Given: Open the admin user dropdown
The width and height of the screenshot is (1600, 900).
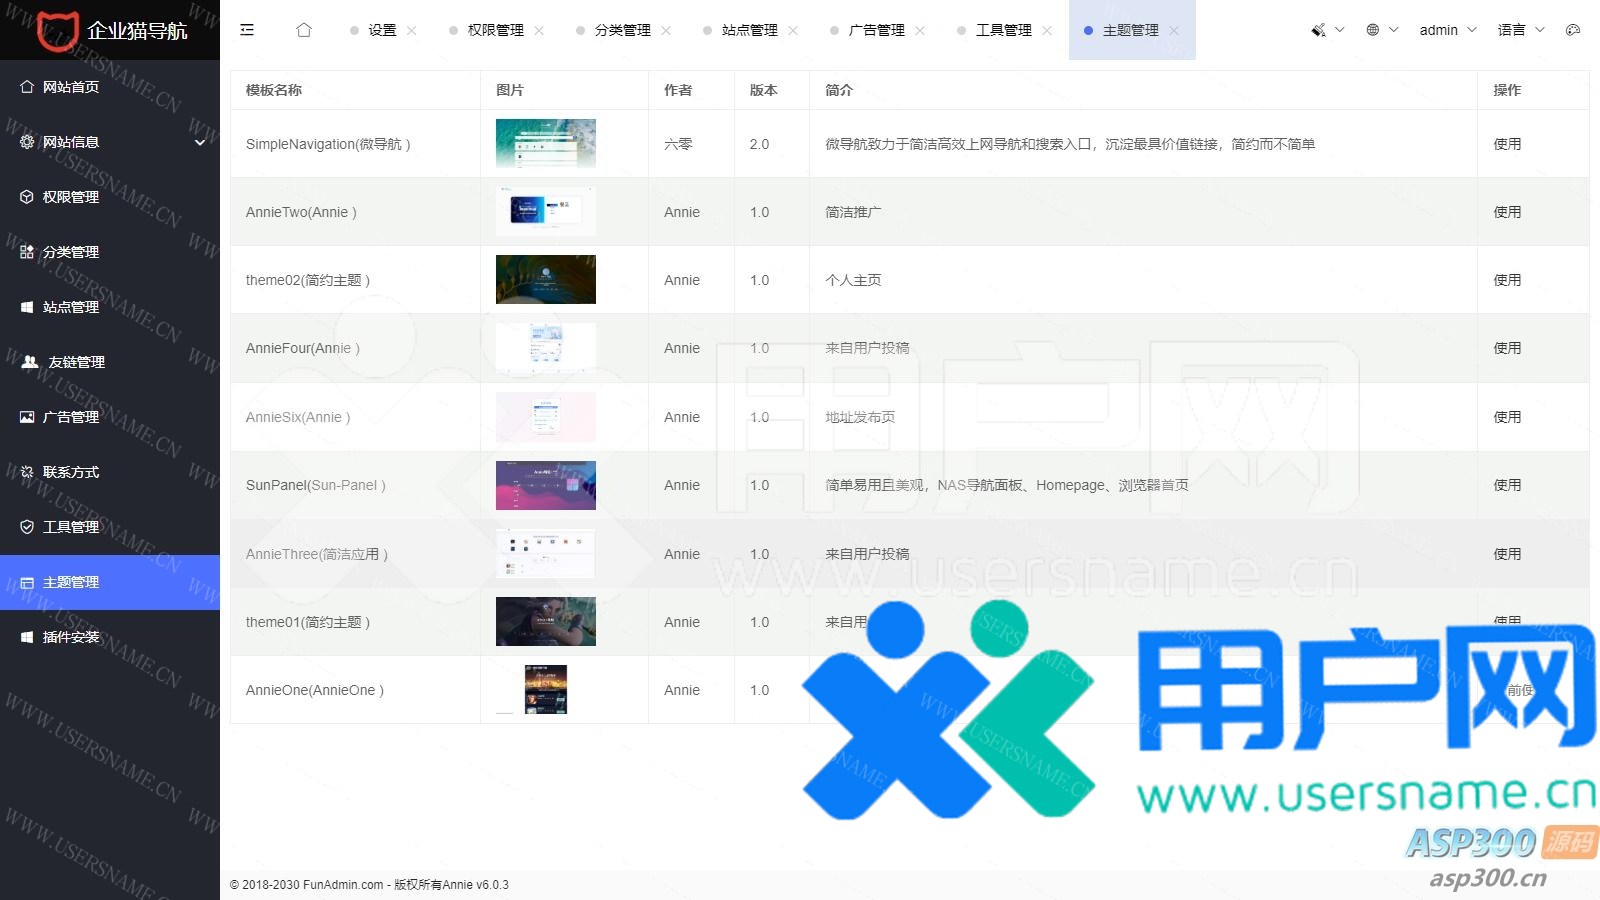Looking at the screenshot, I should (x=1447, y=30).
